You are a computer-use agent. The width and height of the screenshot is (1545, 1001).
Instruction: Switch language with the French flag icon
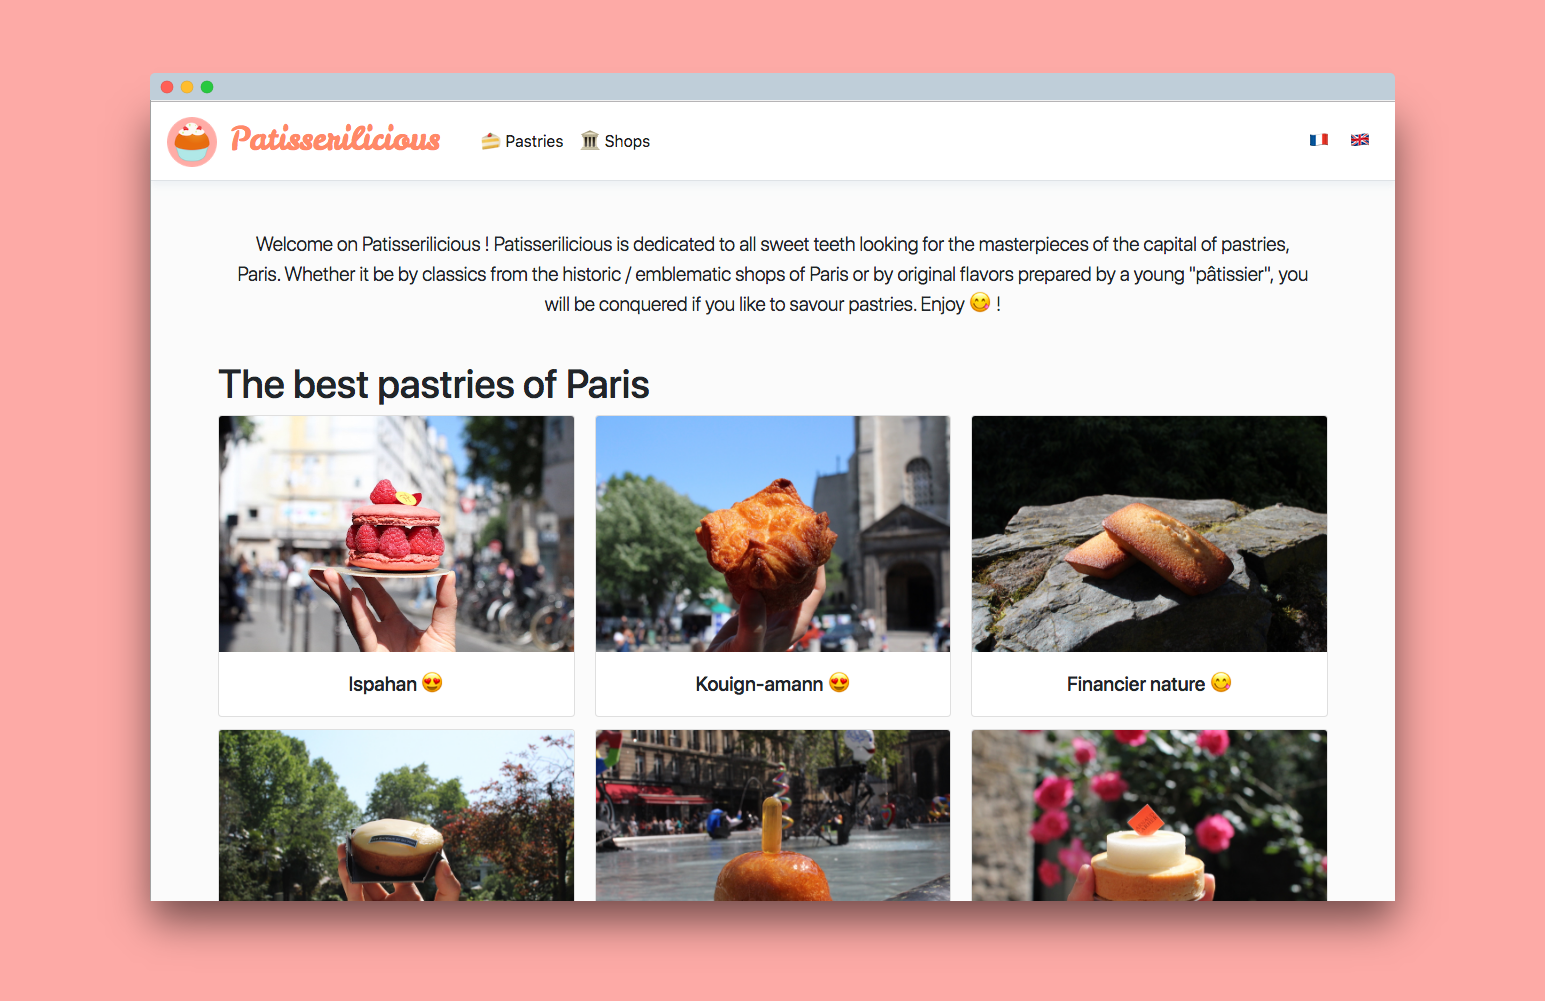[x=1319, y=140]
